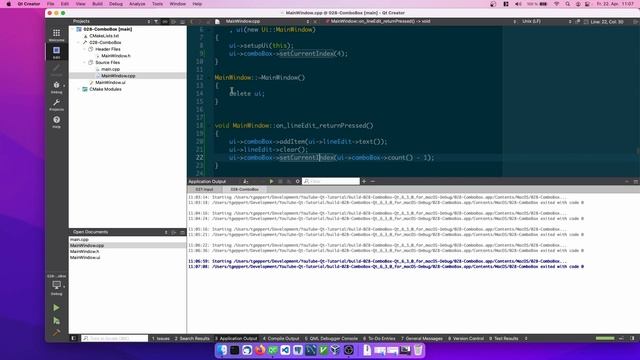Image resolution: width=640 pixels, height=360 pixels.
Task: Stop running program in Application Output toolbar
Action: 280,181
